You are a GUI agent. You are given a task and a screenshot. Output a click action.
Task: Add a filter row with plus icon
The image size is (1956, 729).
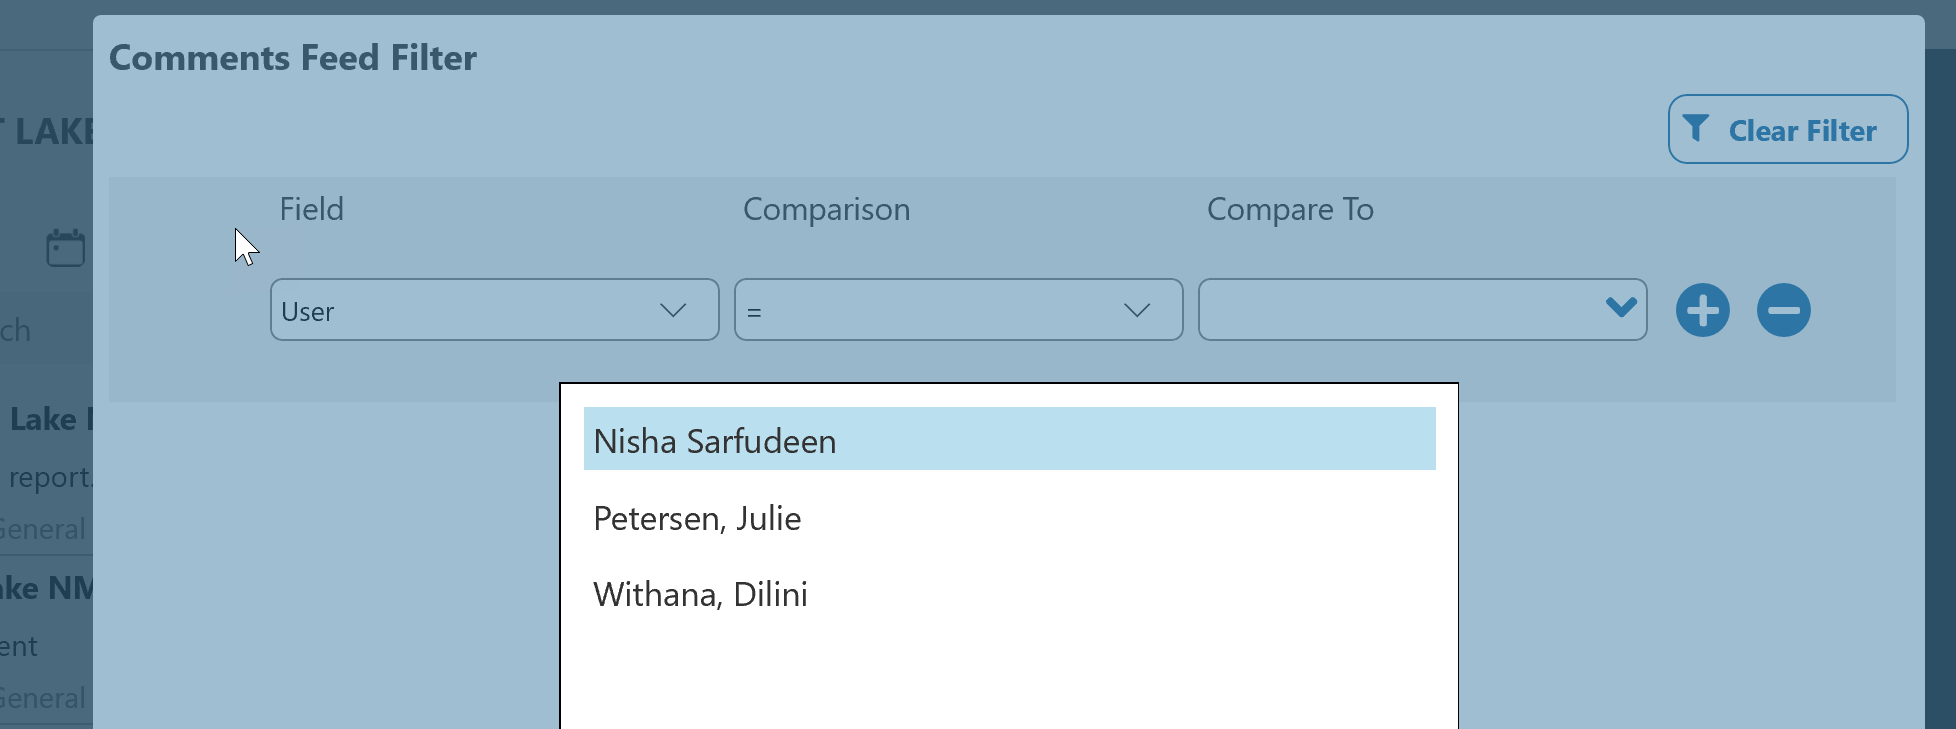point(1702,310)
